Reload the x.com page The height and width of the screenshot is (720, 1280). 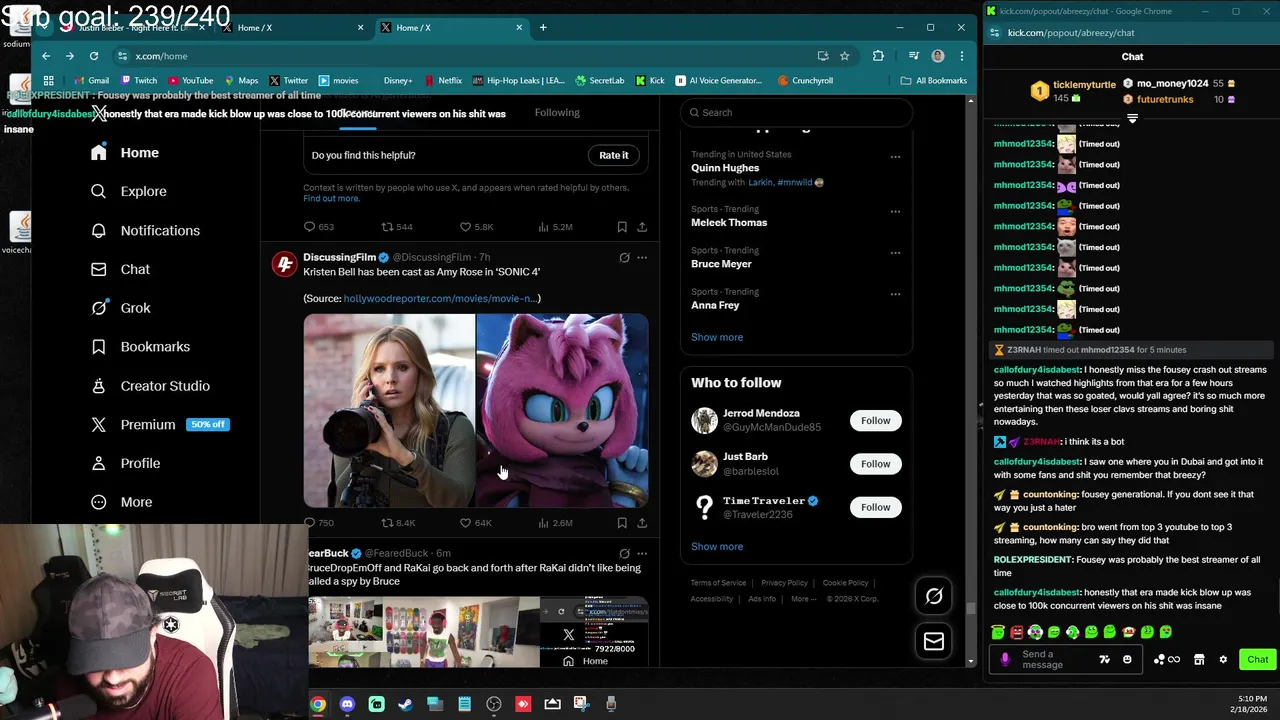tap(94, 56)
